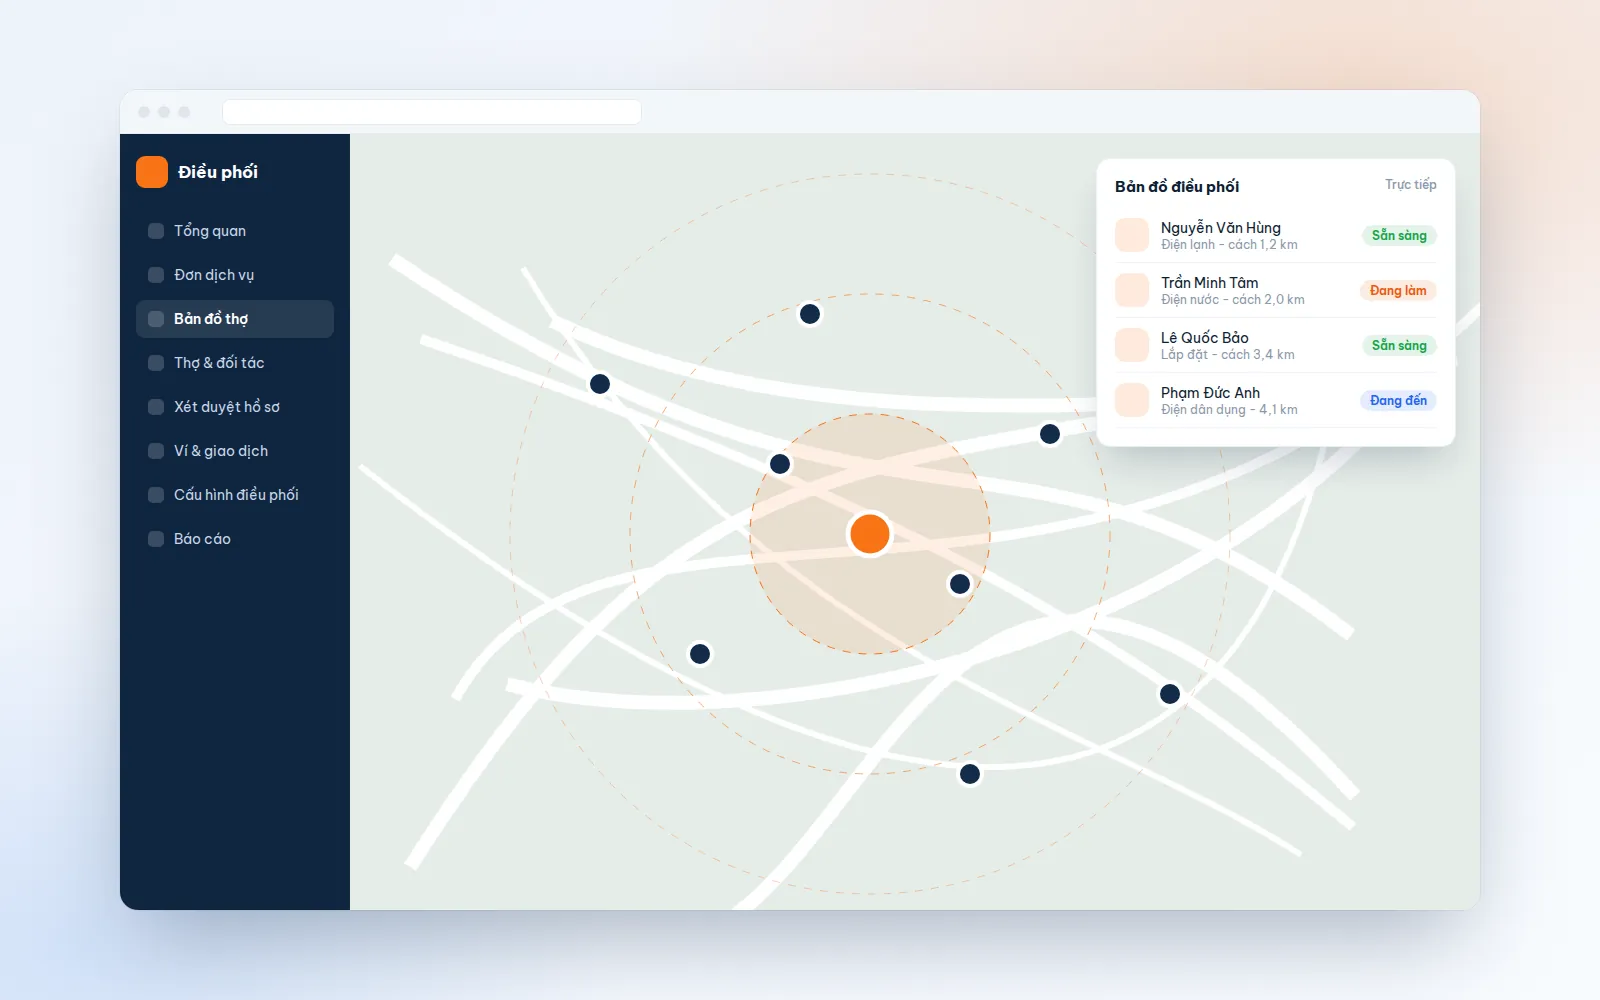Image resolution: width=1600 pixels, height=1000 pixels.
Task: Select the name Phạm Đức Anh
Action: click(x=1210, y=393)
